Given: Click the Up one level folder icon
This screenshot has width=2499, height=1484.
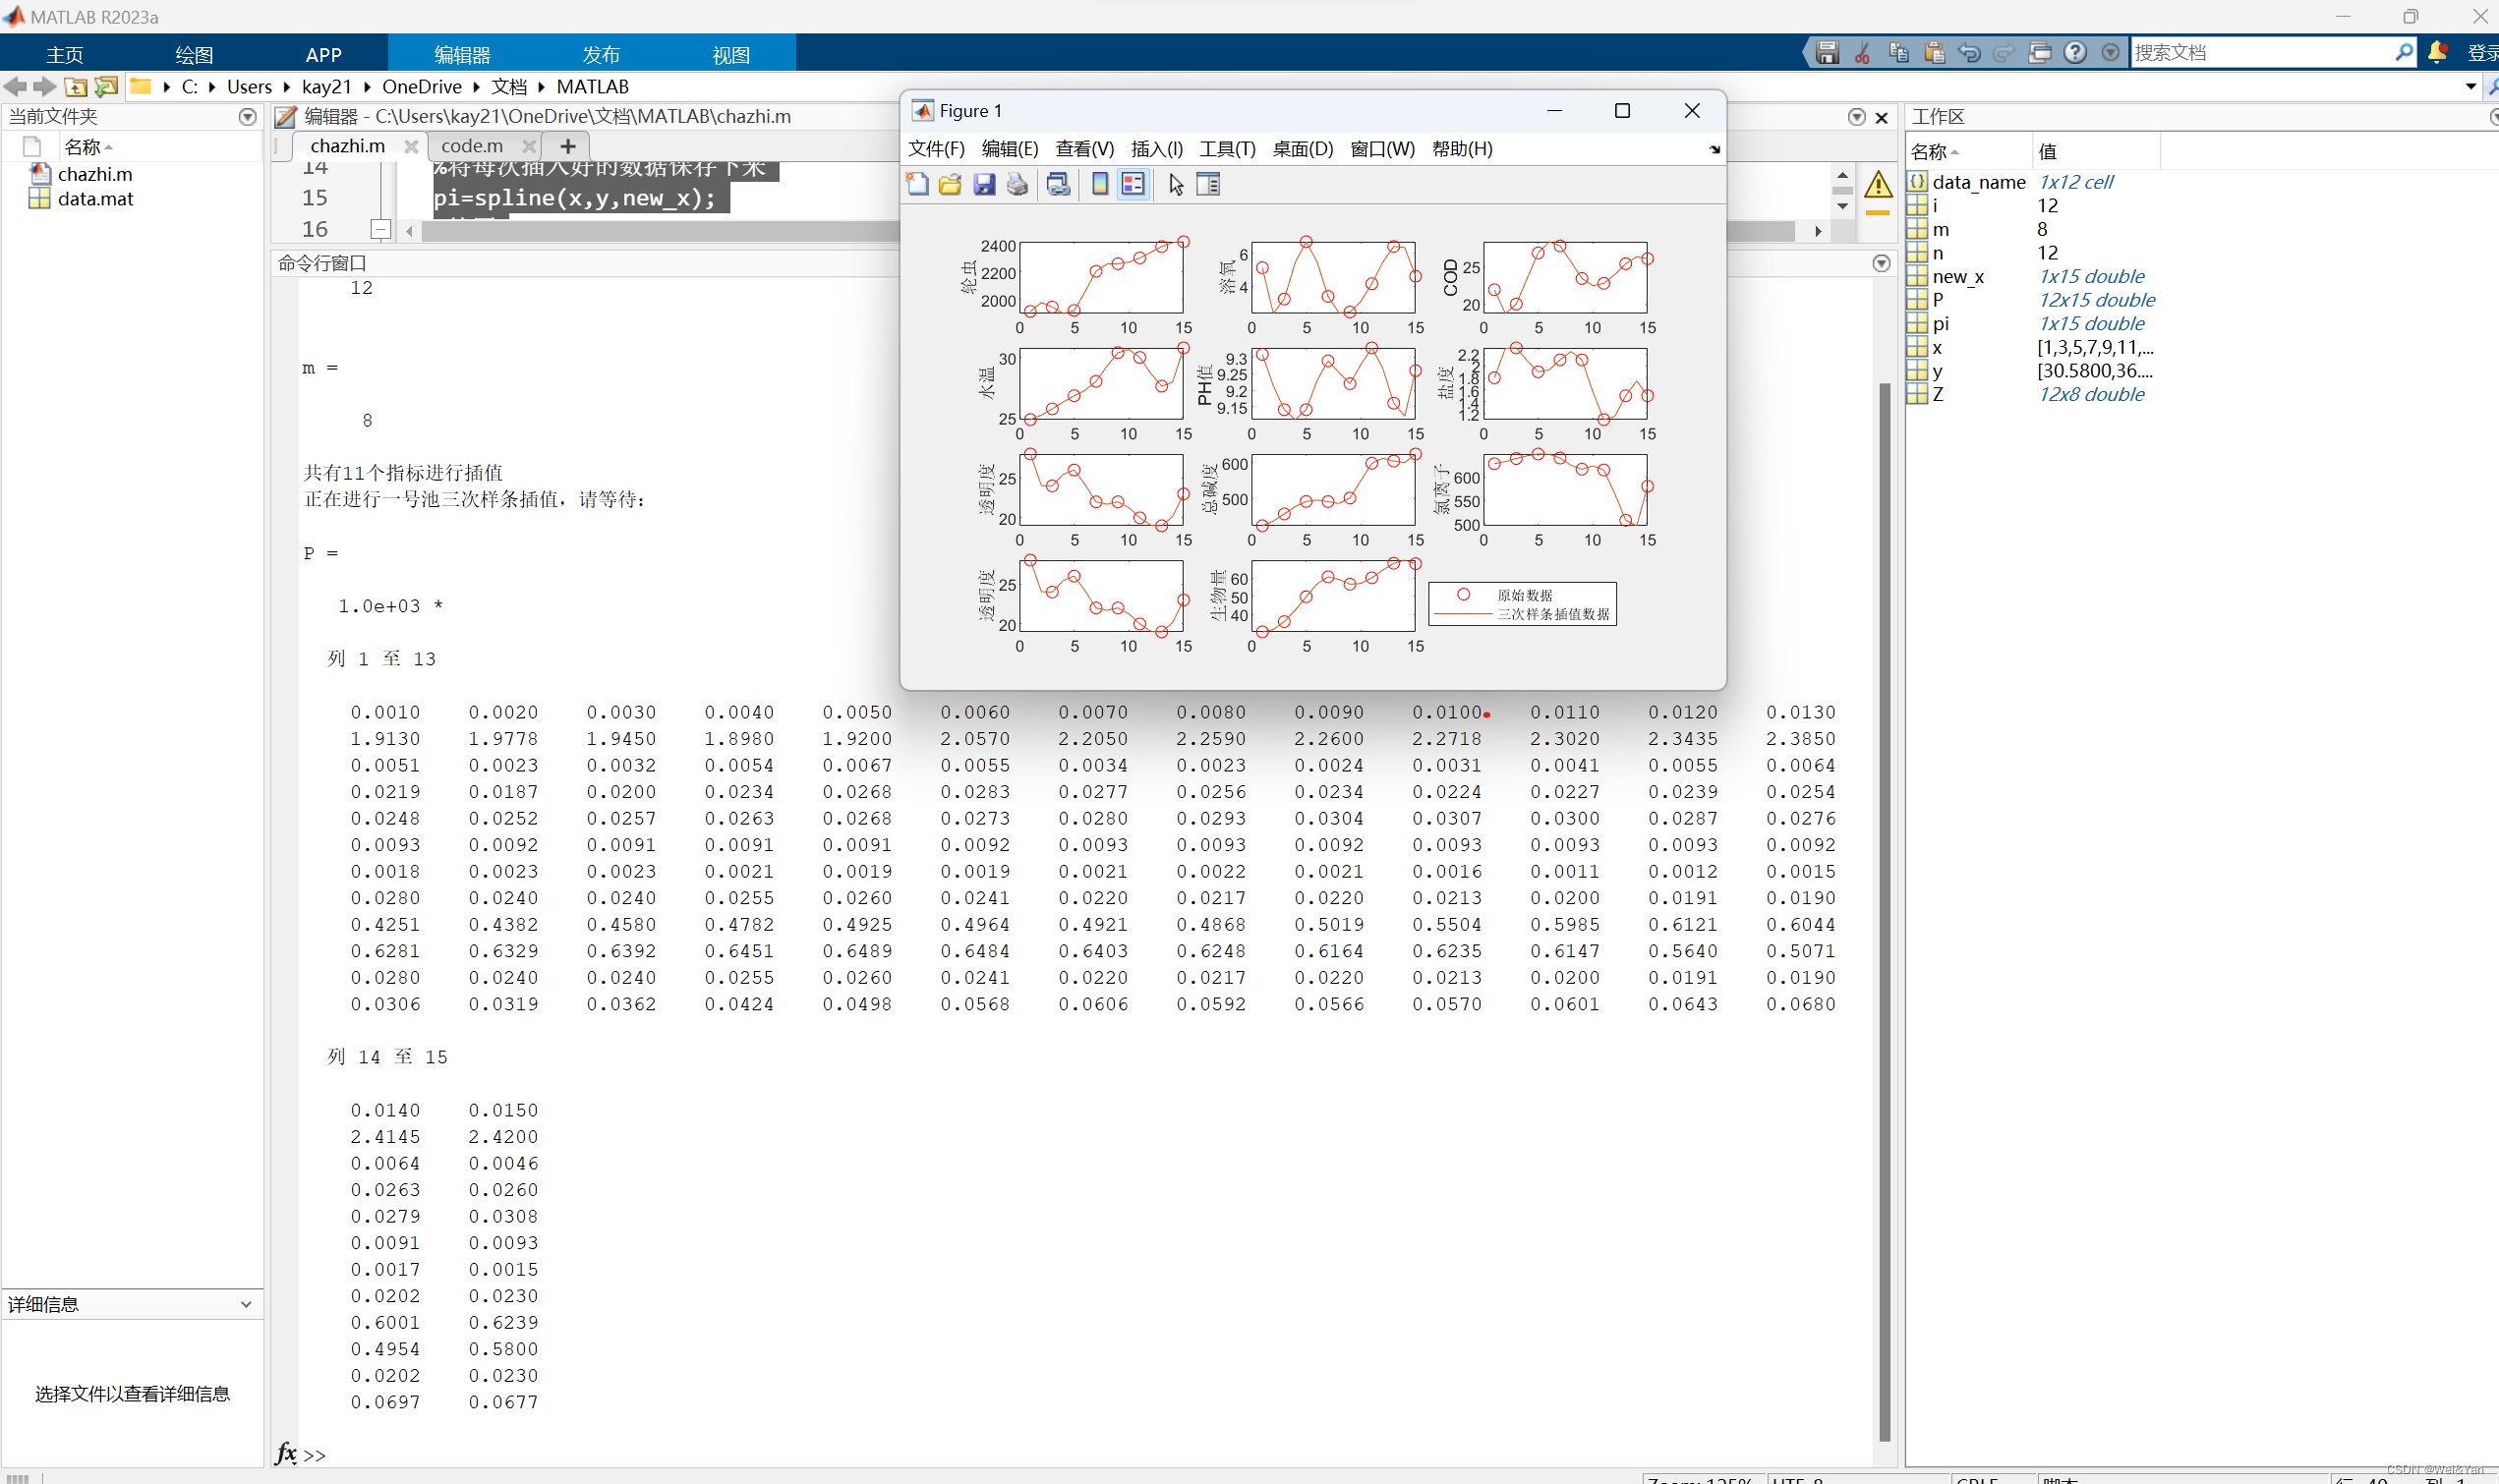Looking at the screenshot, I should pos(75,87).
